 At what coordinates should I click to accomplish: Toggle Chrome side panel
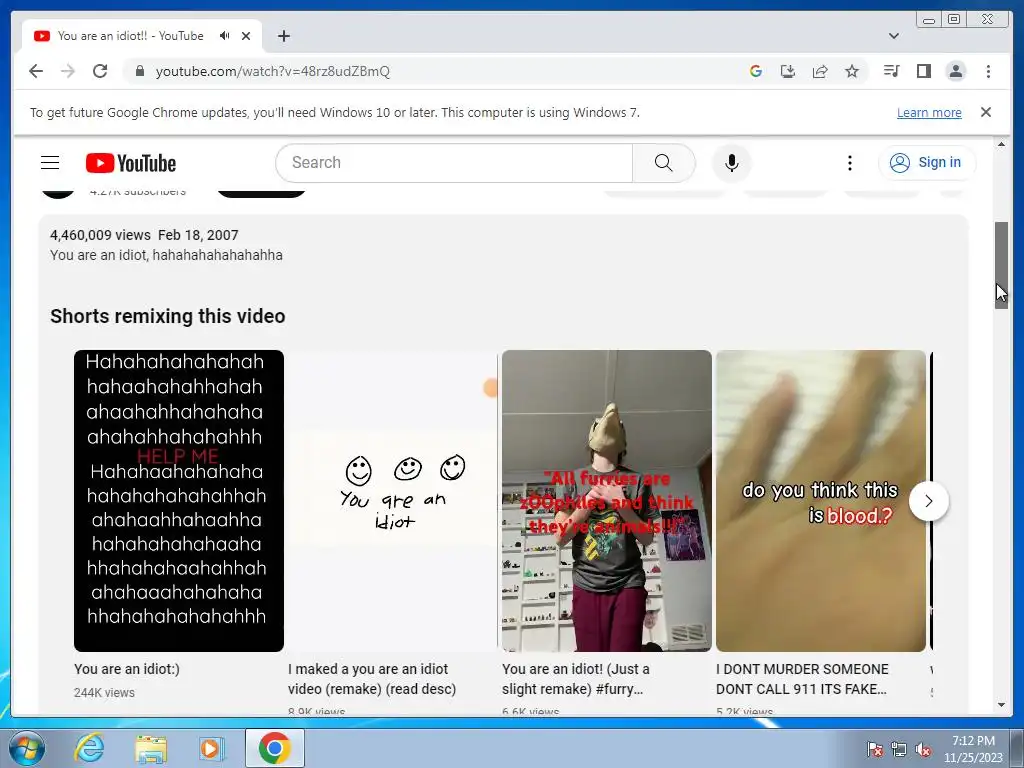tap(923, 71)
